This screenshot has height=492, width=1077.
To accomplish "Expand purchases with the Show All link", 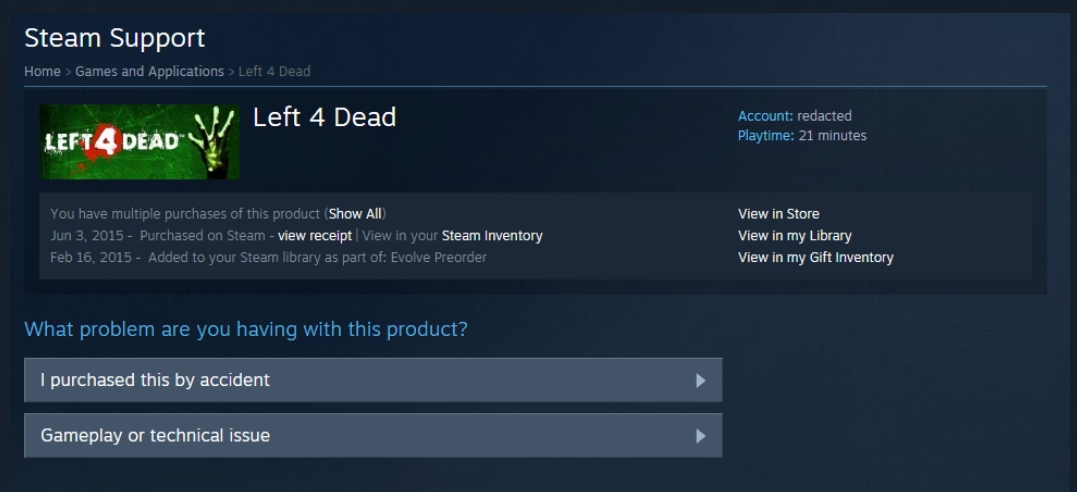I will tap(356, 214).
